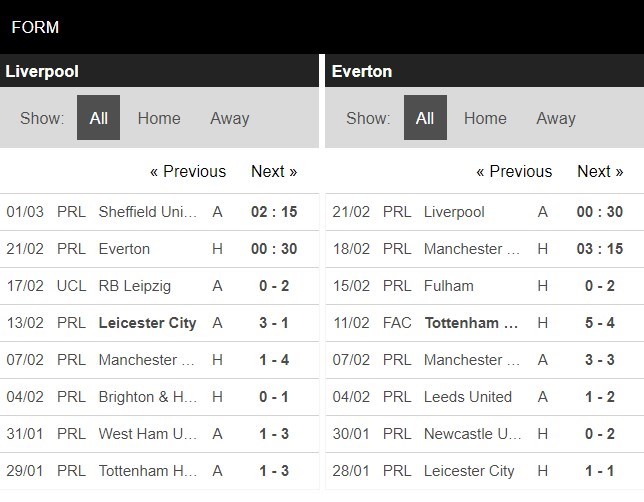The height and width of the screenshot is (502, 644).
Task: Select the All tab under Liverpool
Action: (98, 118)
